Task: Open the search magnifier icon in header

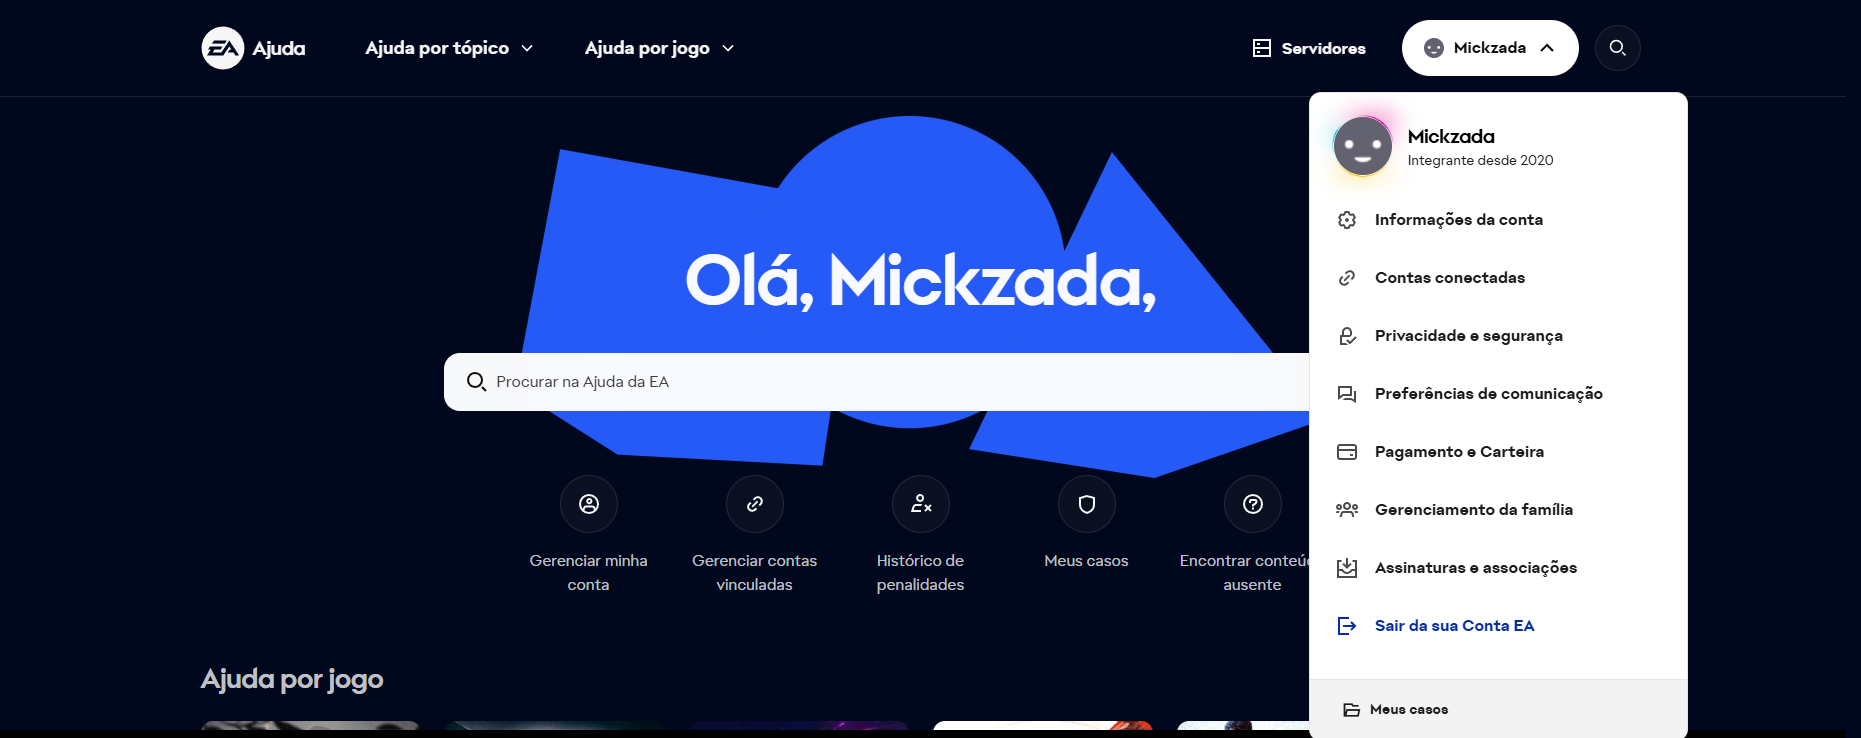Action: 1617,48
